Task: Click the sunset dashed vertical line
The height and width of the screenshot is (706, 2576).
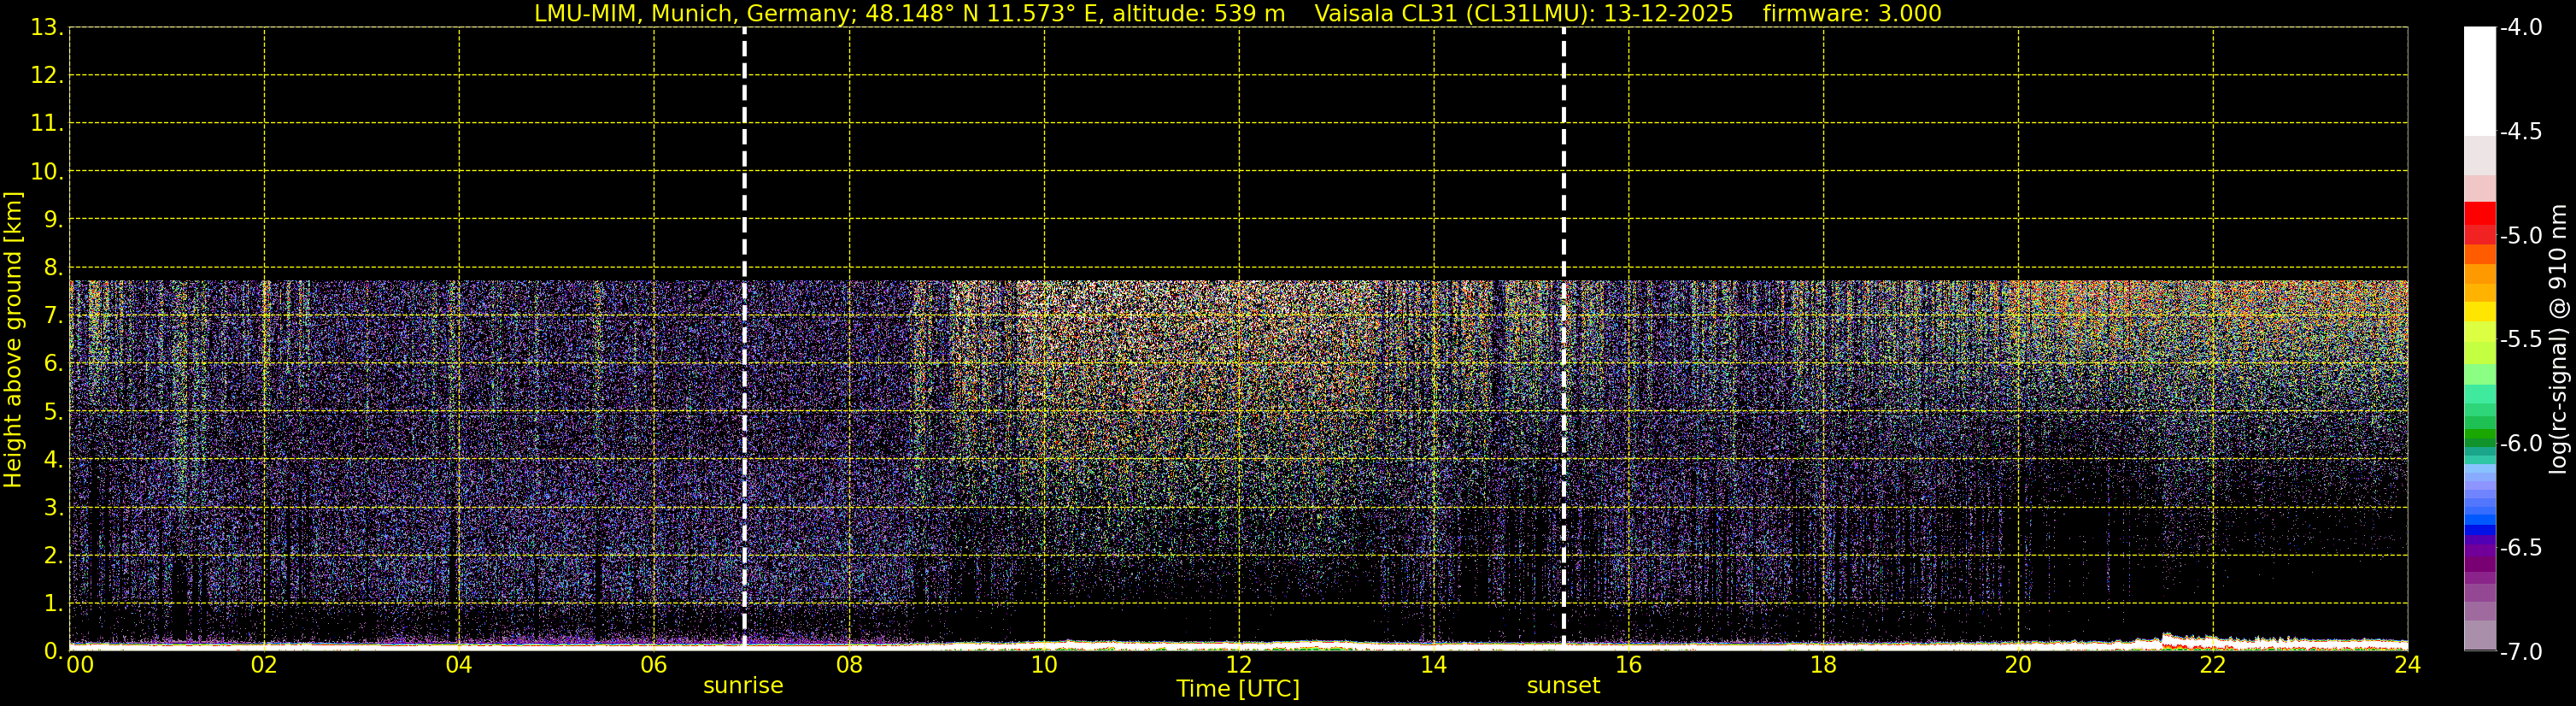Action: point(1563,340)
